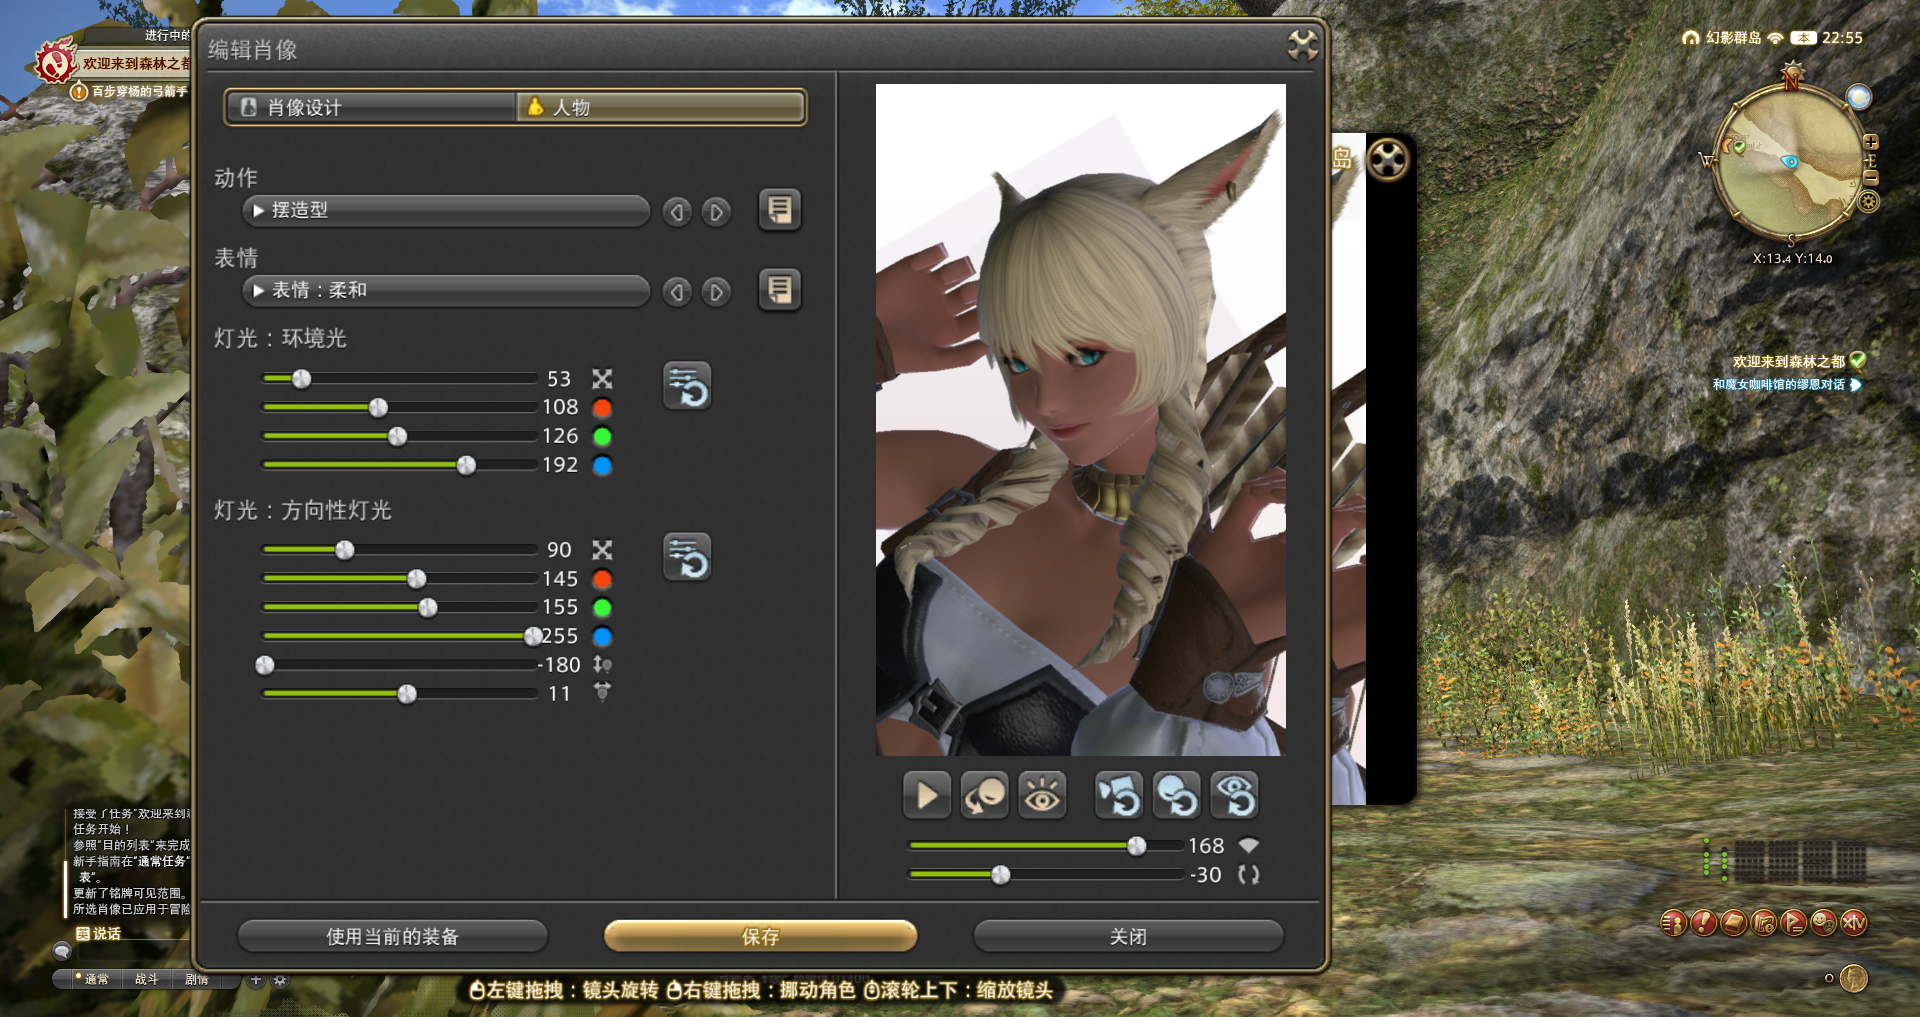Open the social faces icon in main menu
This screenshot has width=1920, height=1017.
(x=1824, y=923)
